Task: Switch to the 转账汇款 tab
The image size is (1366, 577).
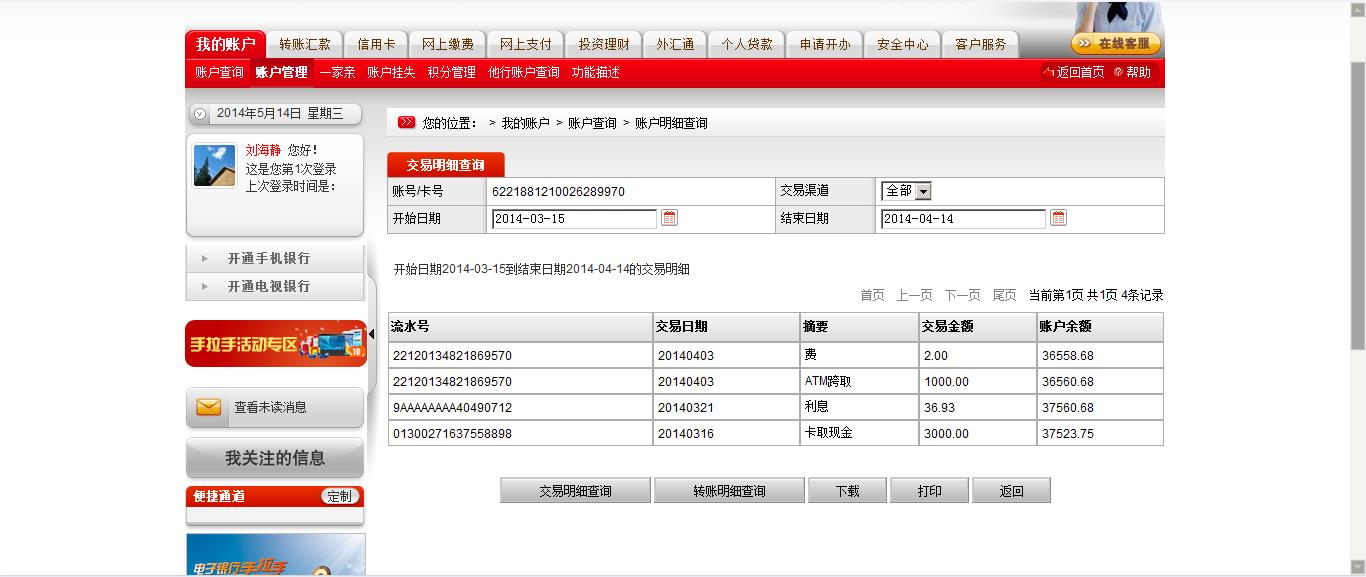Action: point(305,44)
